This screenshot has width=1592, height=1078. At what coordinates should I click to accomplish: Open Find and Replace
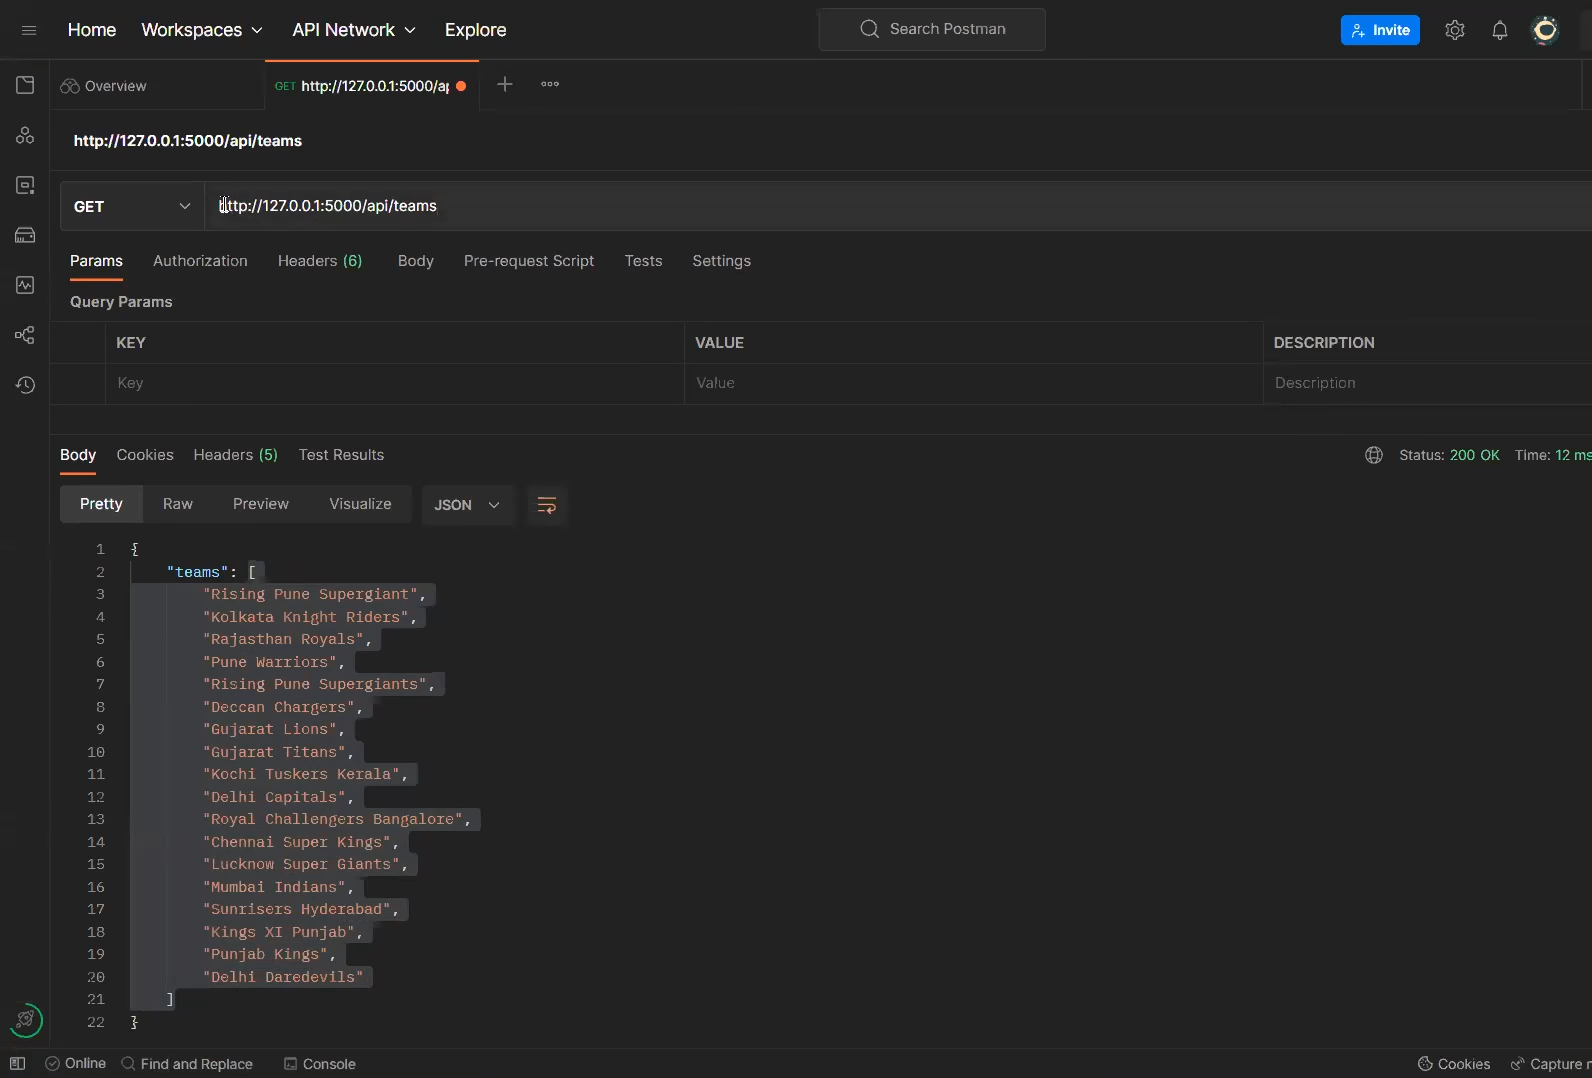coord(187,1064)
